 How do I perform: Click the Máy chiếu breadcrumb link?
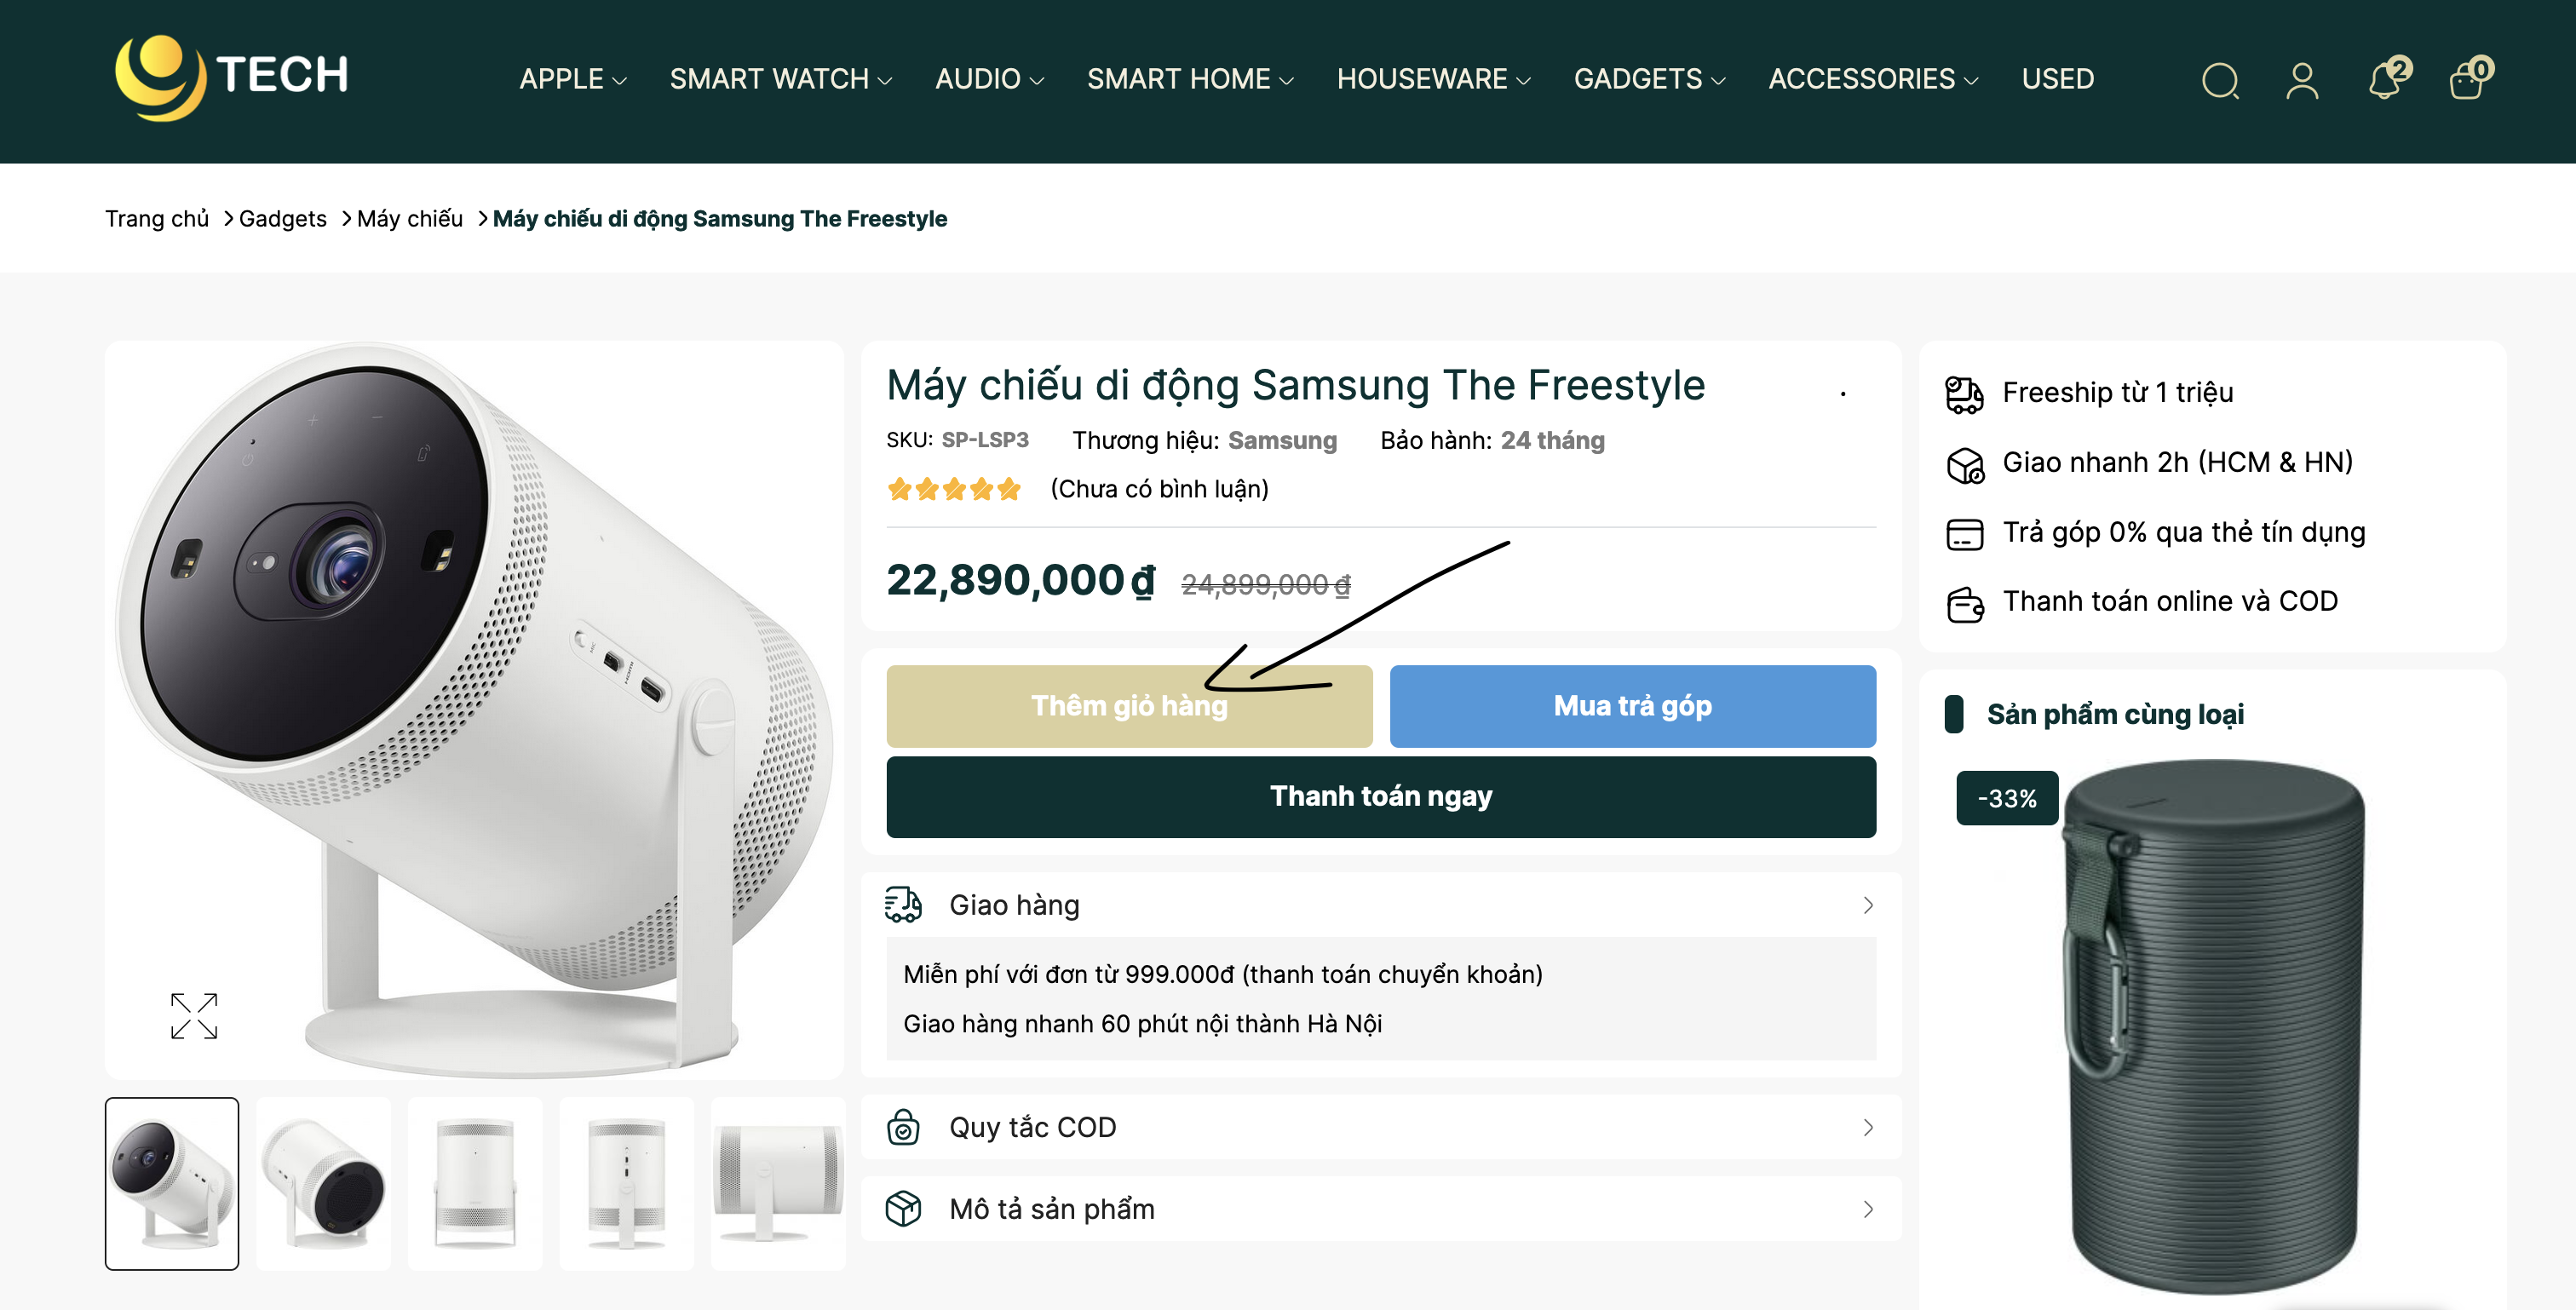coord(410,219)
